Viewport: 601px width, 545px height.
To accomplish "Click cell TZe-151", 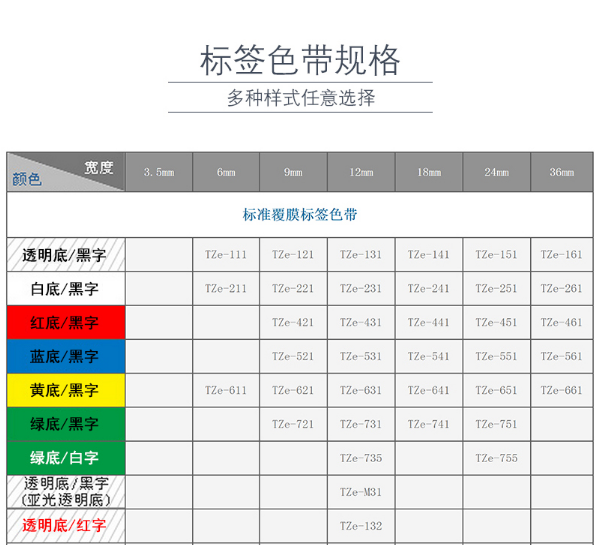I will coord(497,255).
